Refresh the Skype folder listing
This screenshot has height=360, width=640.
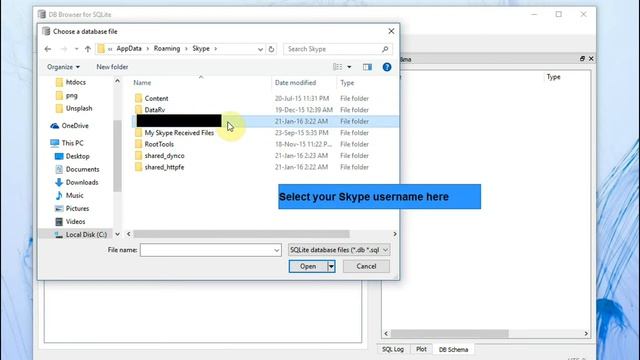[x=271, y=49]
